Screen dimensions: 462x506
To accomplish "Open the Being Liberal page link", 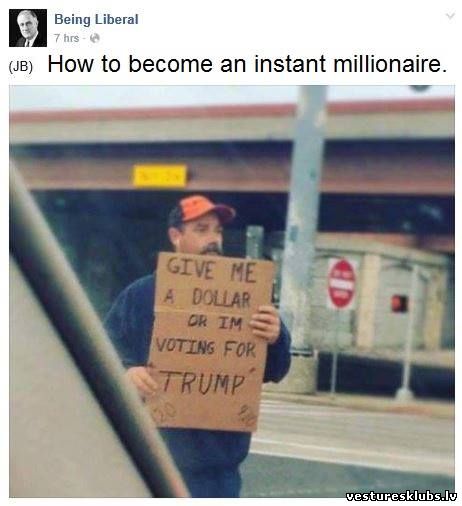I will pyautogui.click(x=96, y=19).
